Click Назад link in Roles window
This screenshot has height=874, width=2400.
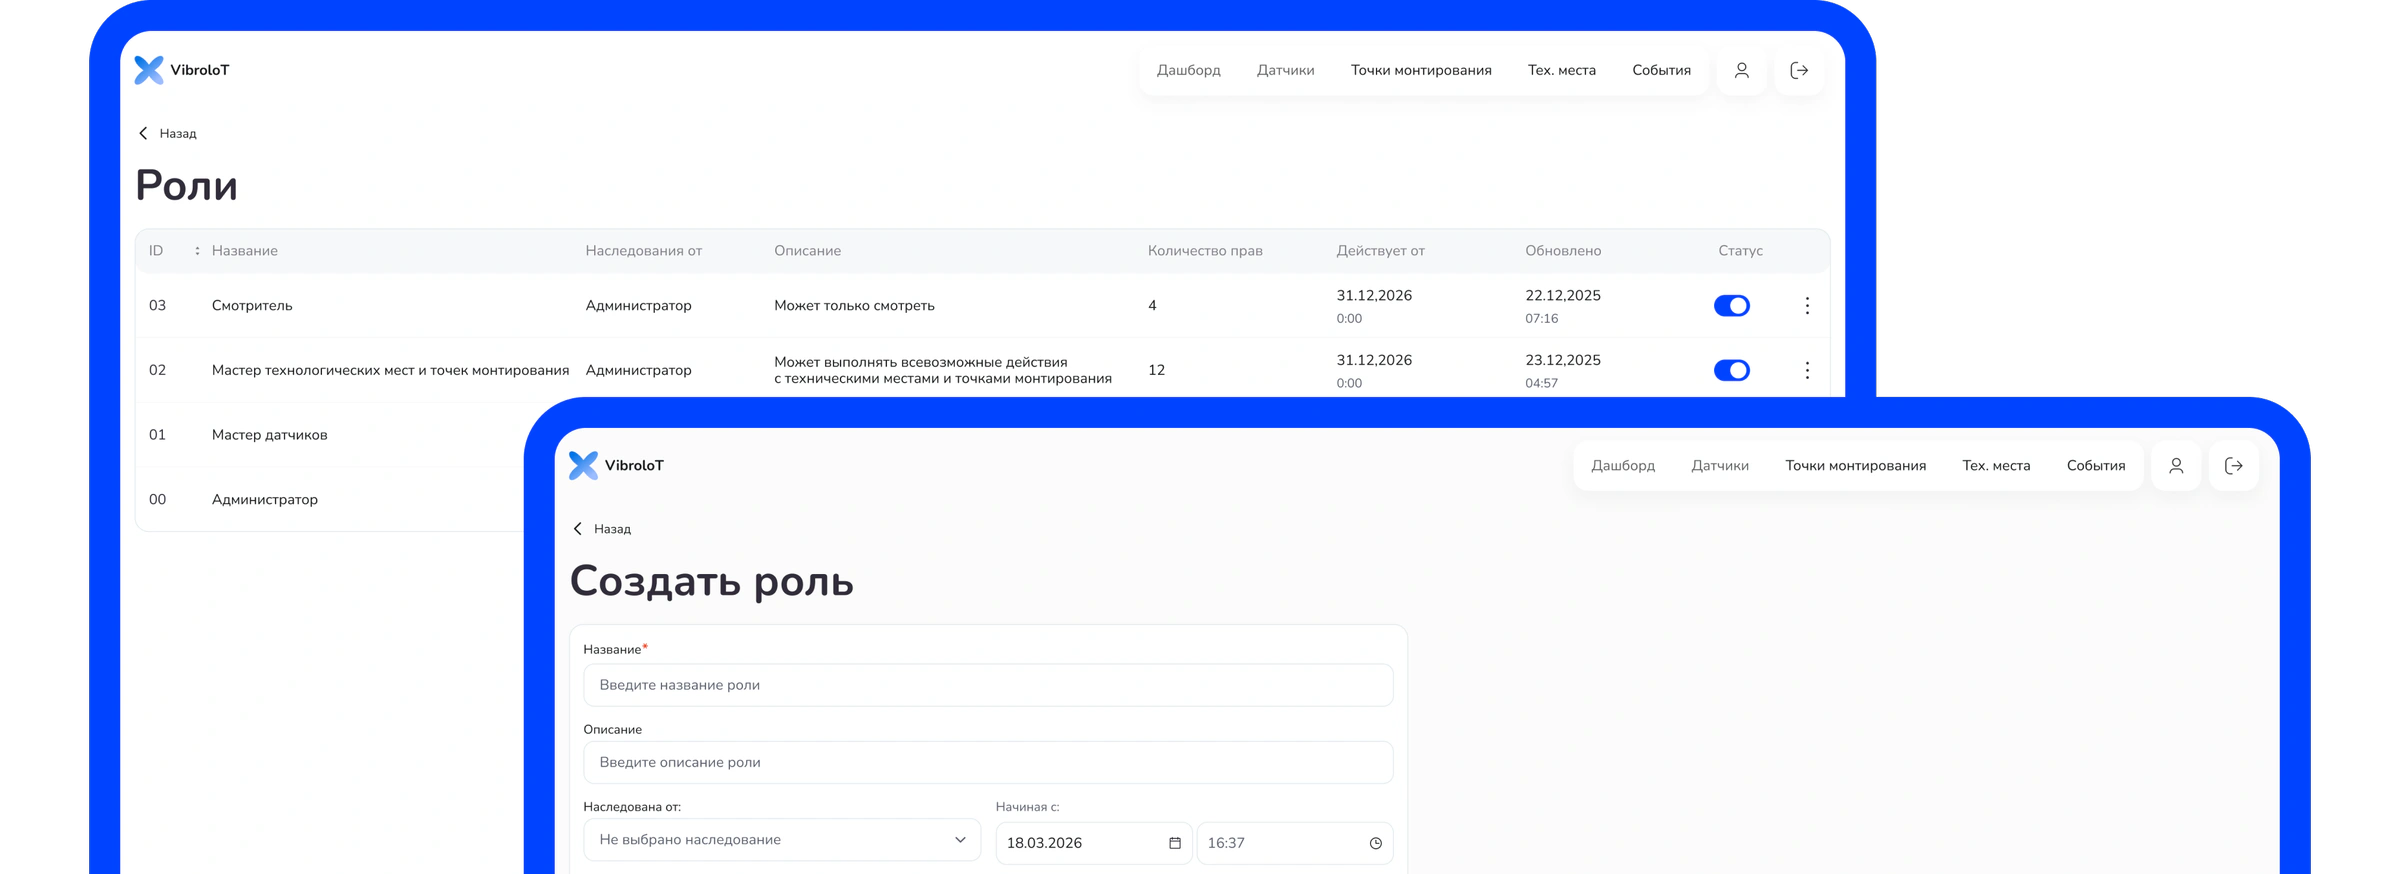178,133
